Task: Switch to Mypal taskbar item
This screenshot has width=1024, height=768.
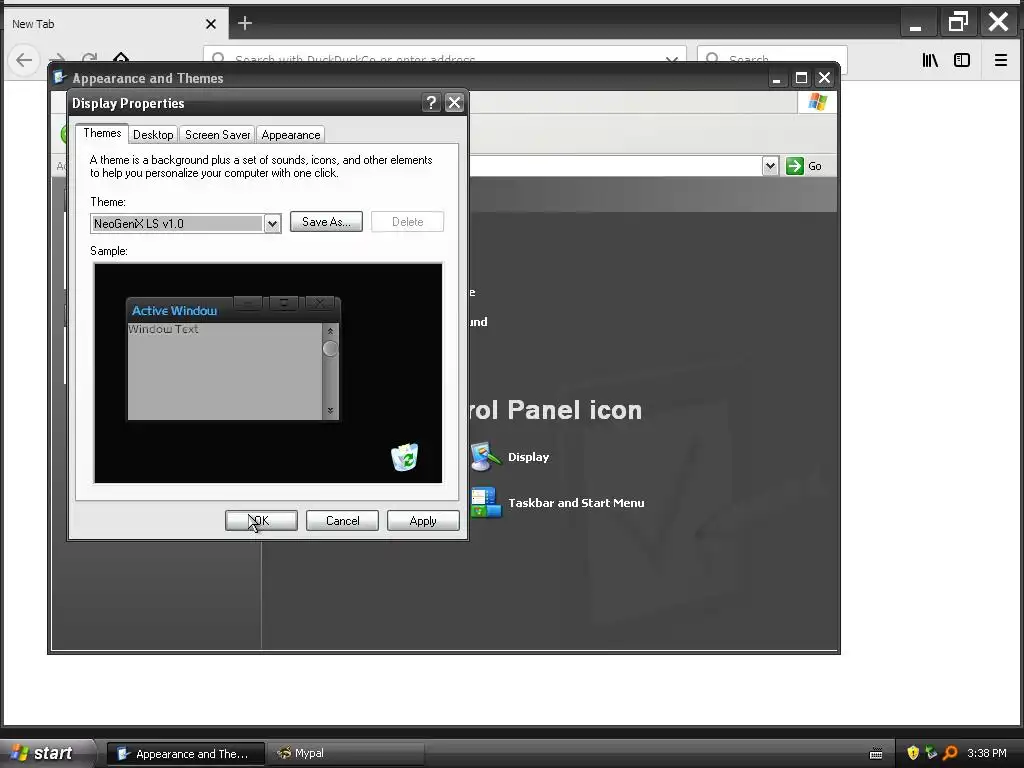Action: click(346, 754)
